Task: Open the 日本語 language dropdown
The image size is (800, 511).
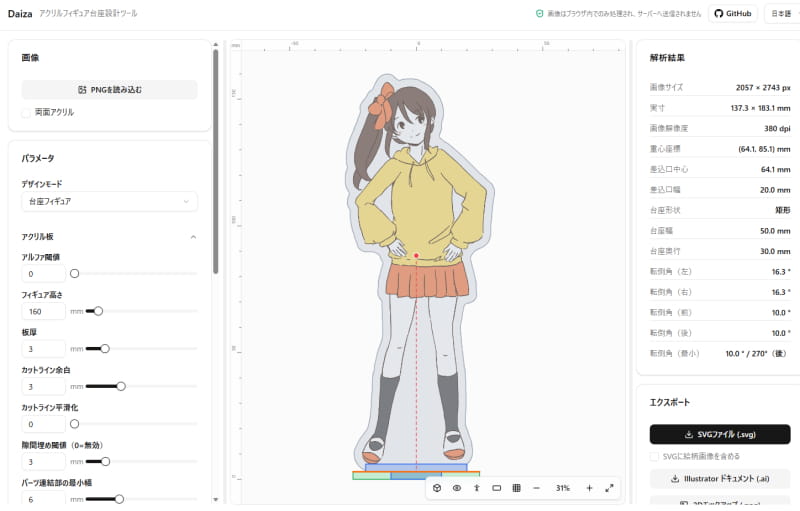Action: 782,13
